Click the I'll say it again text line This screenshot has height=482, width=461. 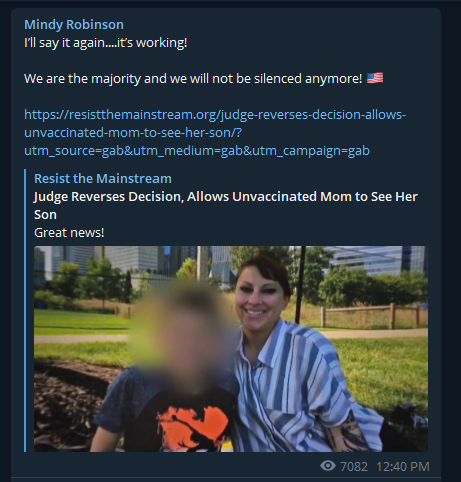pyautogui.click(x=106, y=43)
